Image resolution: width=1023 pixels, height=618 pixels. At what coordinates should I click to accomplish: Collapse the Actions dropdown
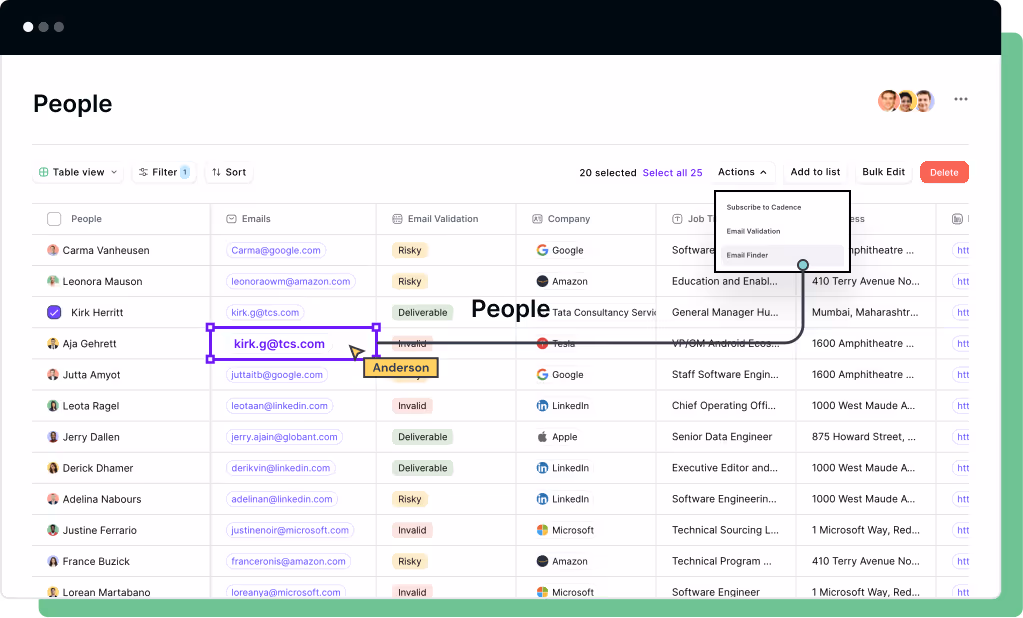point(742,172)
